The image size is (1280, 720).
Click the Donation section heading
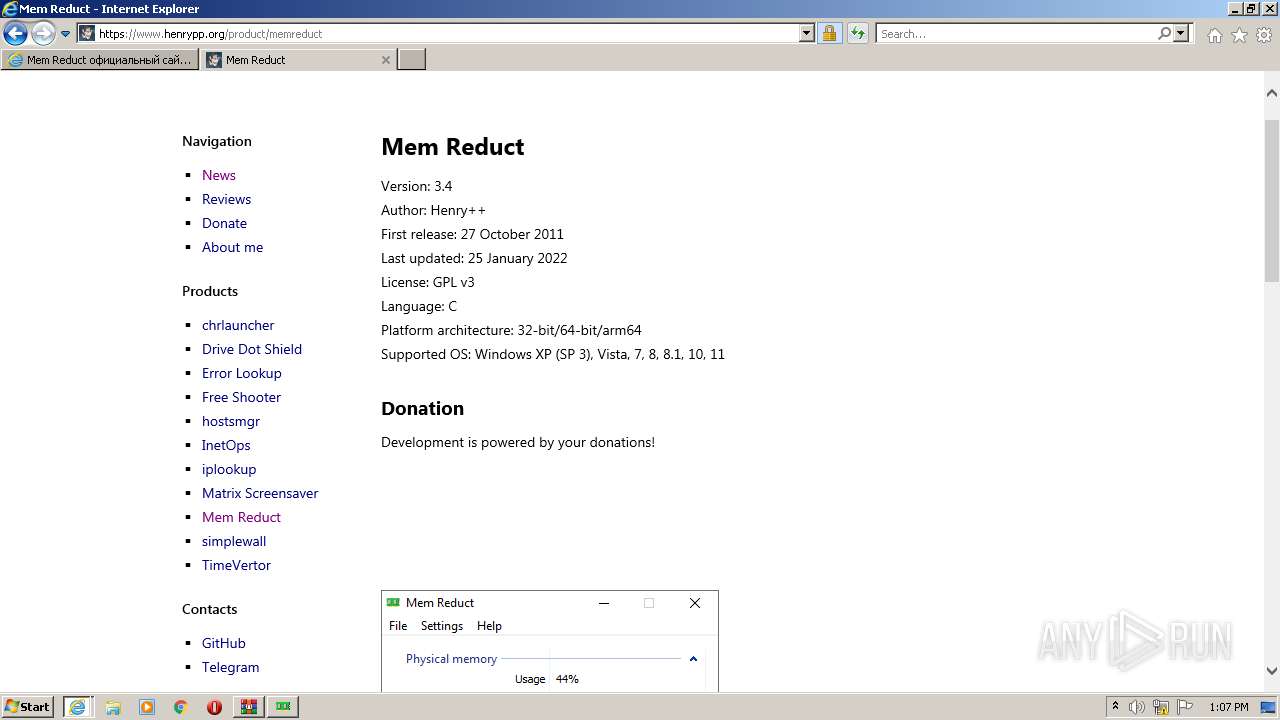click(x=422, y=408)
